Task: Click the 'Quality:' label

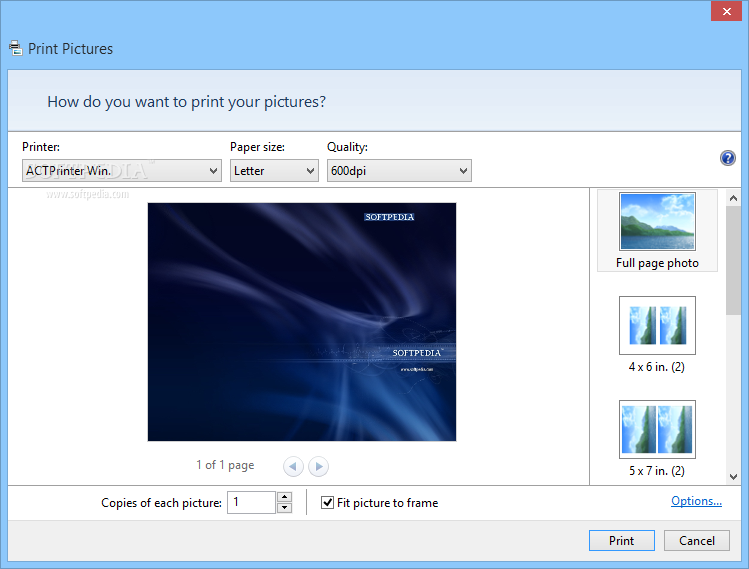Action: (347, 147)
